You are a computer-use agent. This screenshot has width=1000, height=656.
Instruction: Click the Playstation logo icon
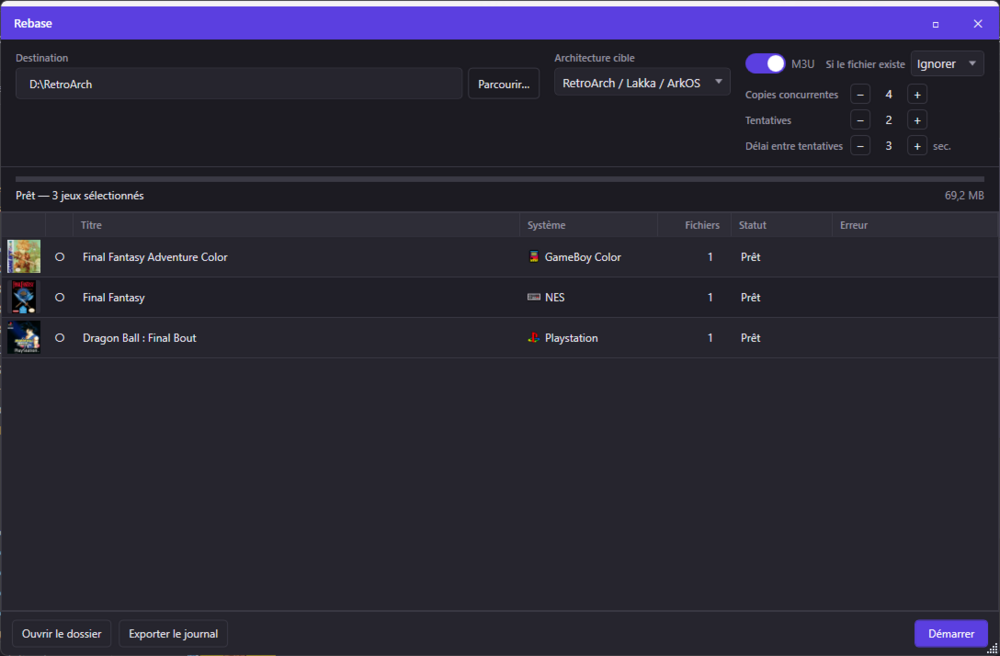534,338
